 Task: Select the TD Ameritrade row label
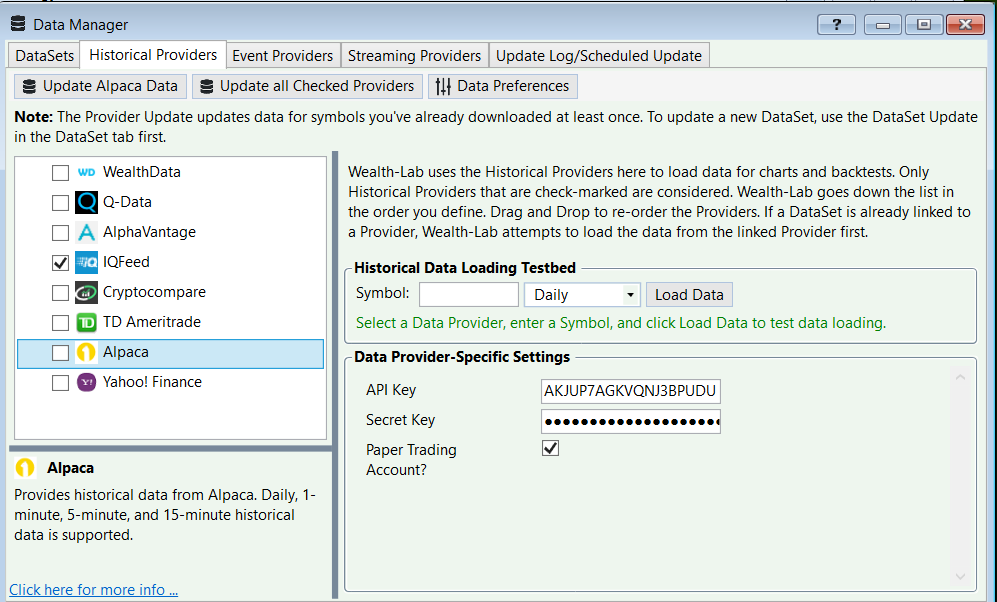pos(152,322)
